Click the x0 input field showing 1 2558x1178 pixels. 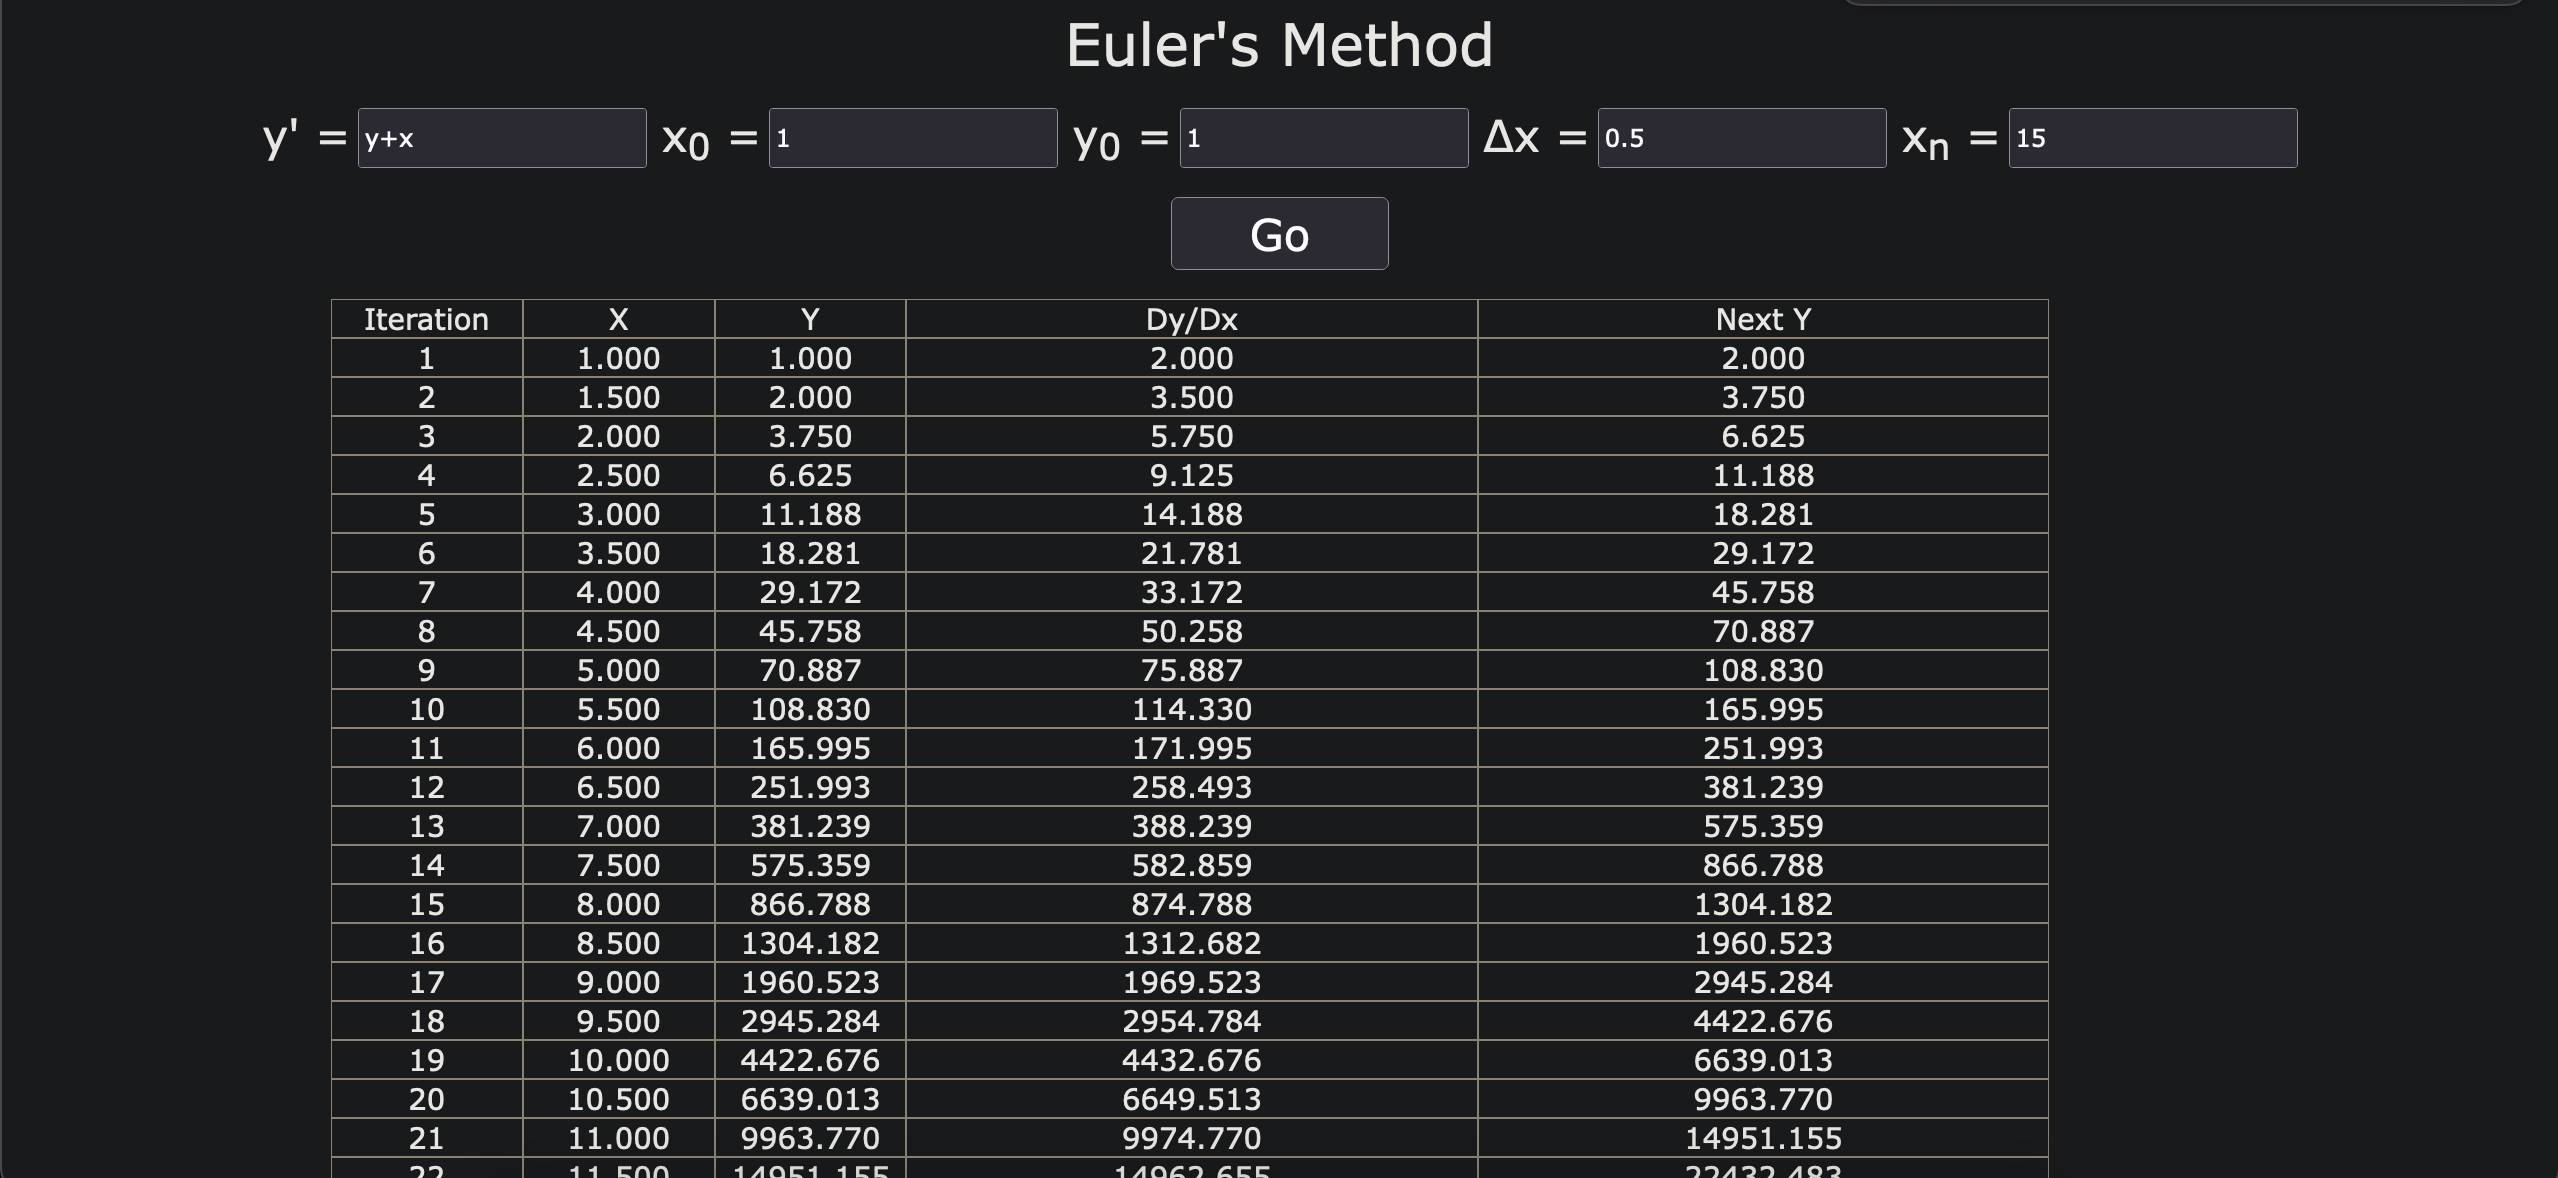pos(911,137)
